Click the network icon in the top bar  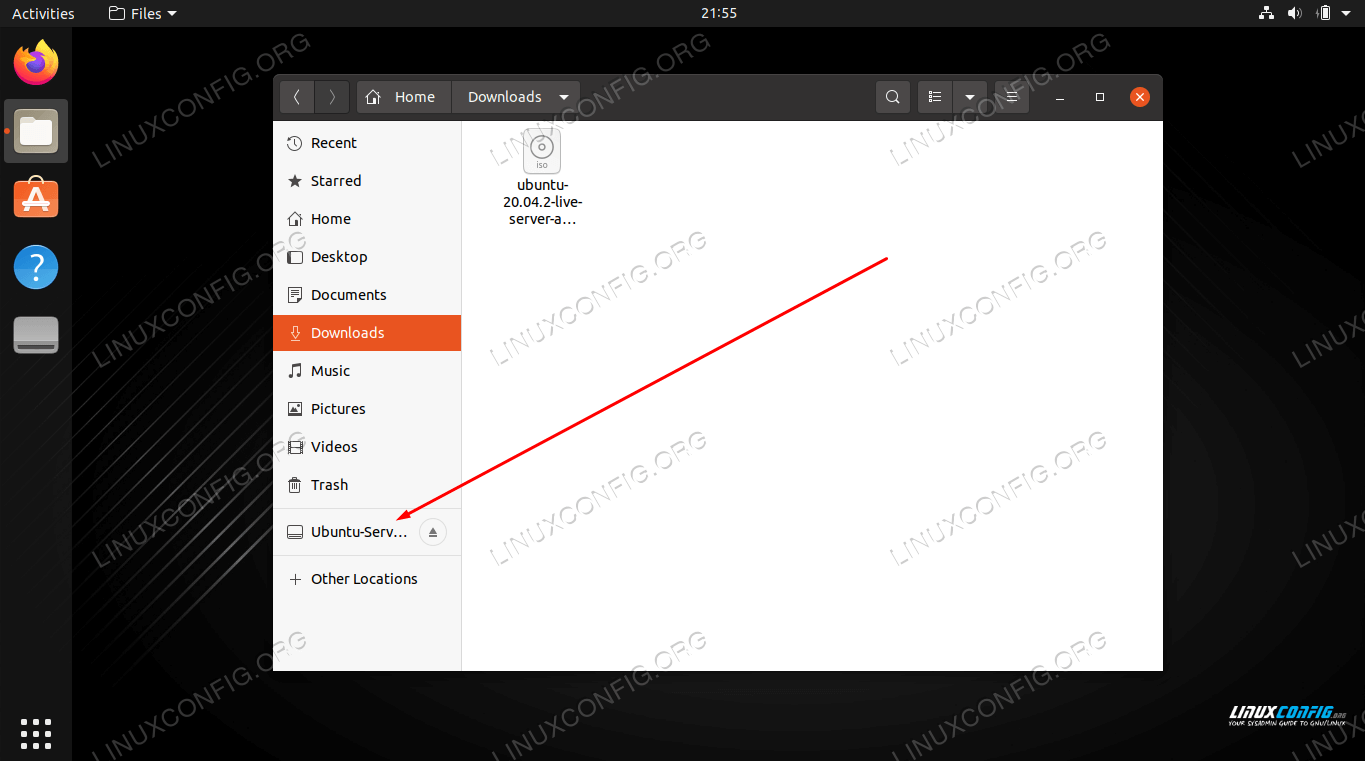[x=1266, y=13]
